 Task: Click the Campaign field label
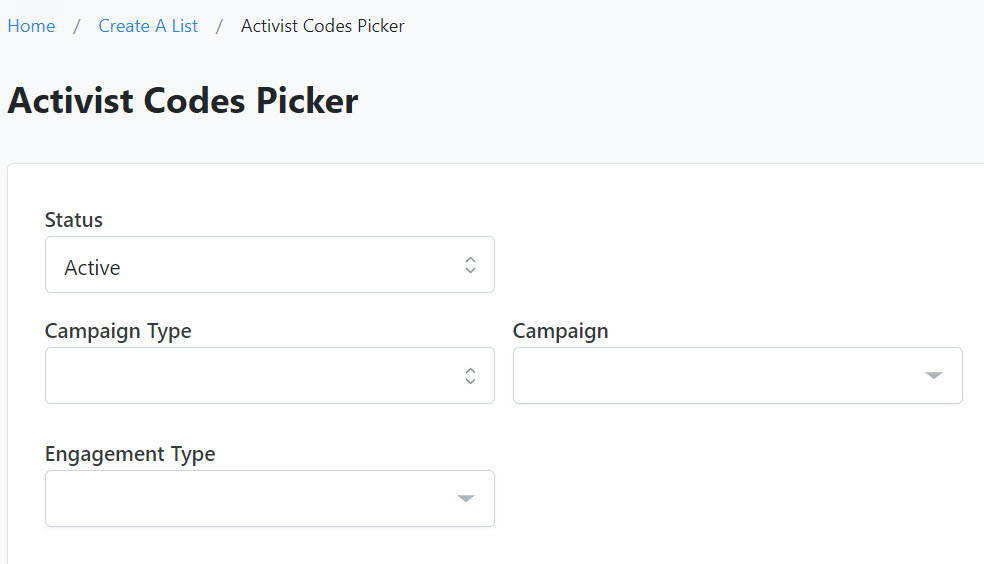point(560,331)
